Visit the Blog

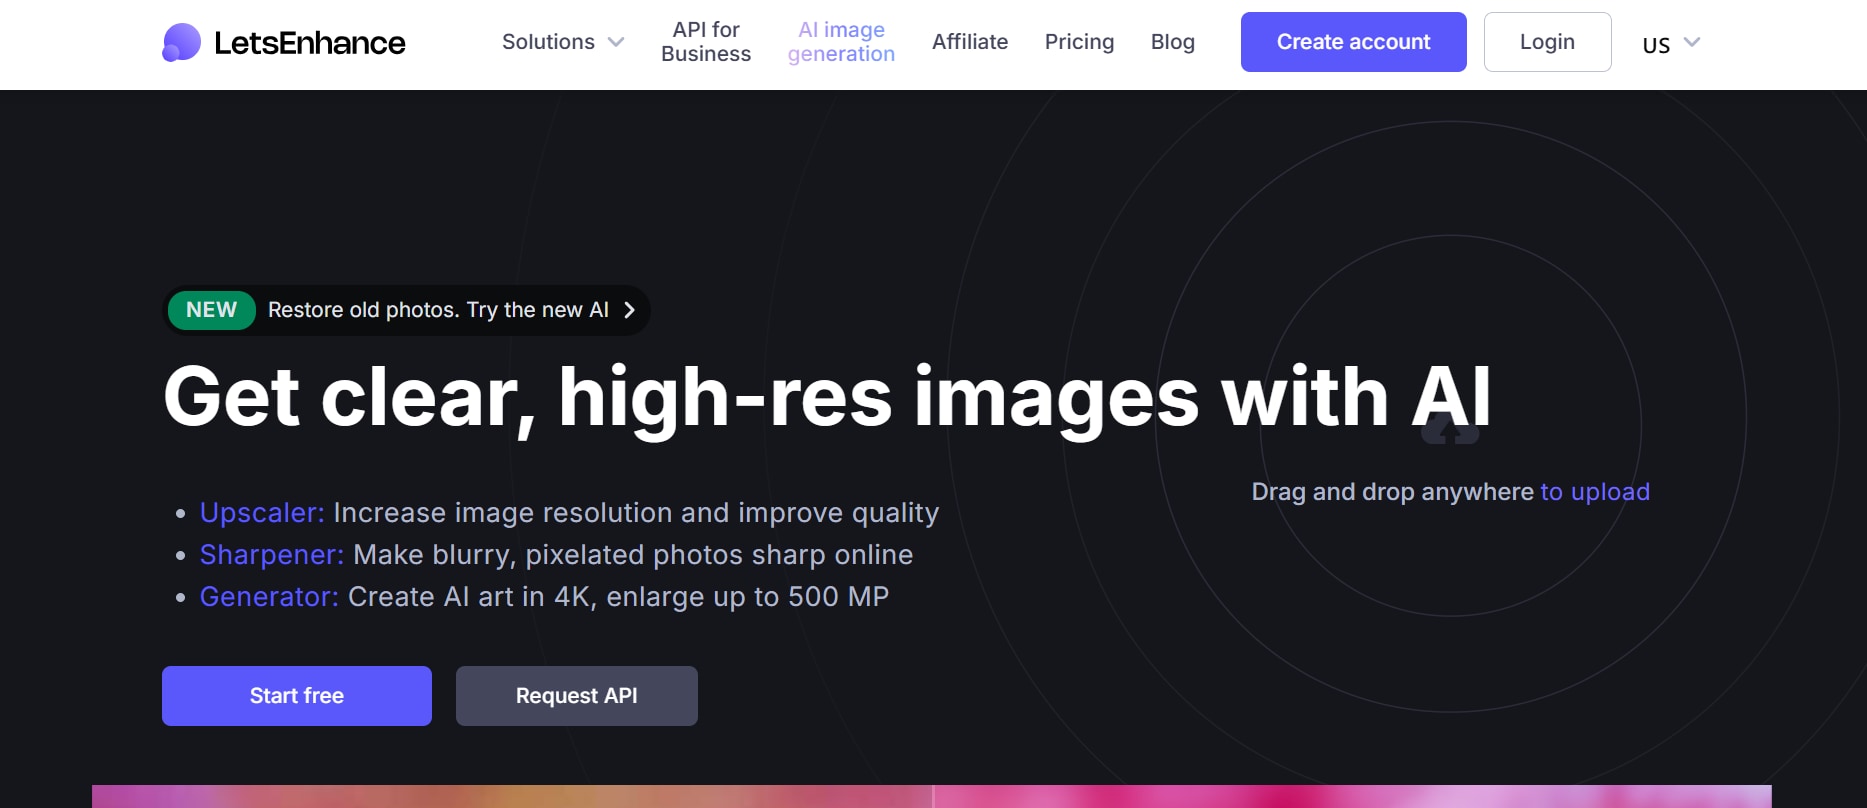pos(1173,42)
